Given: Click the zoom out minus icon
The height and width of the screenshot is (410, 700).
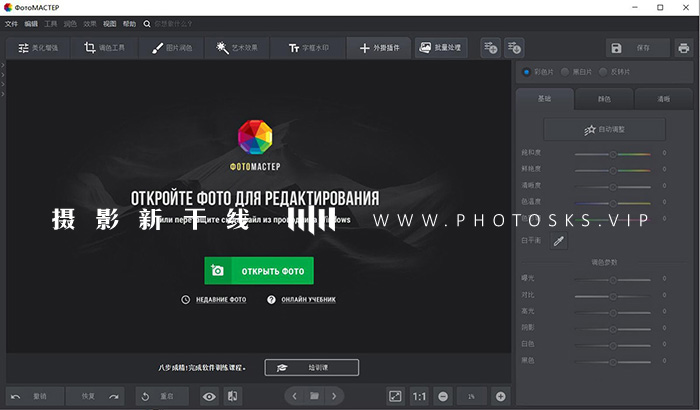Looking at the screenshot, I should pos(443,397).
